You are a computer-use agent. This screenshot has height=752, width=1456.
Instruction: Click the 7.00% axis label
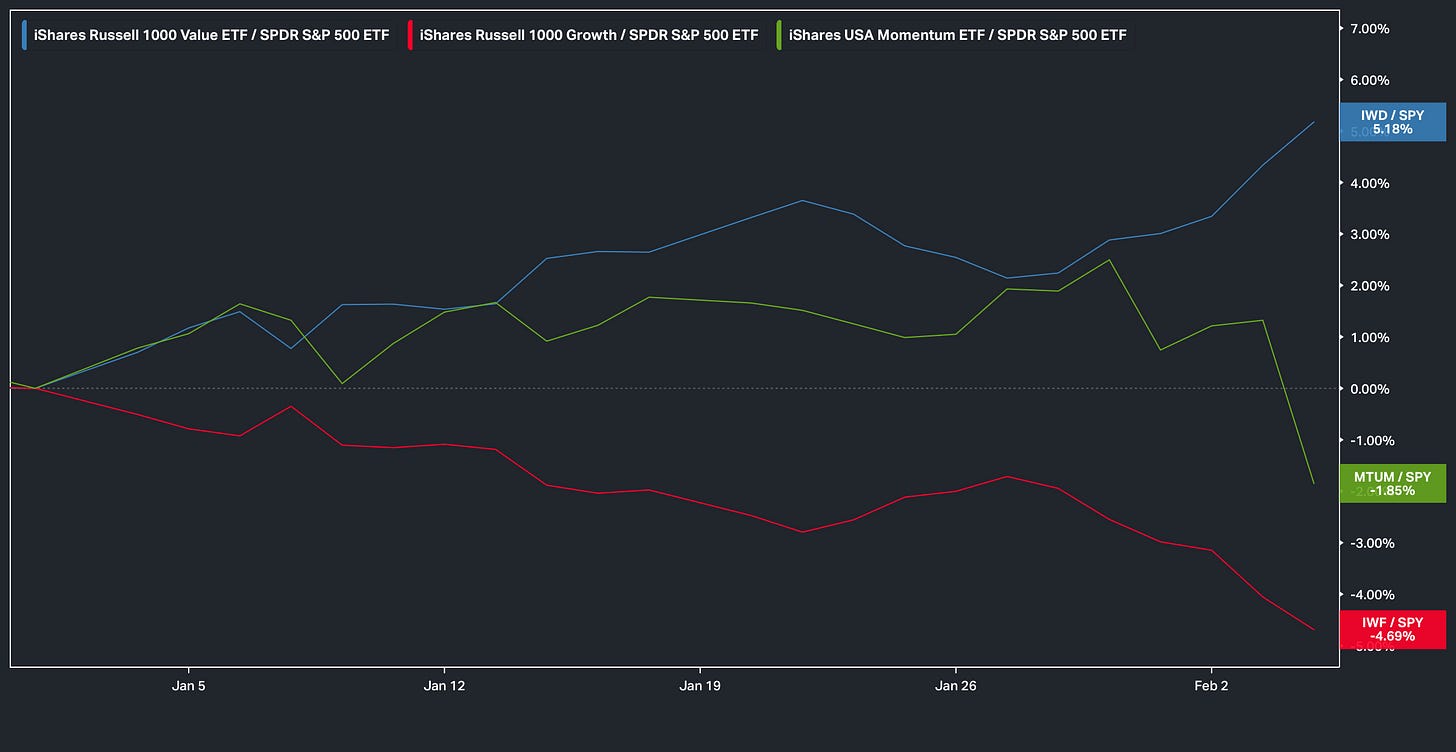click(1369, 29)
